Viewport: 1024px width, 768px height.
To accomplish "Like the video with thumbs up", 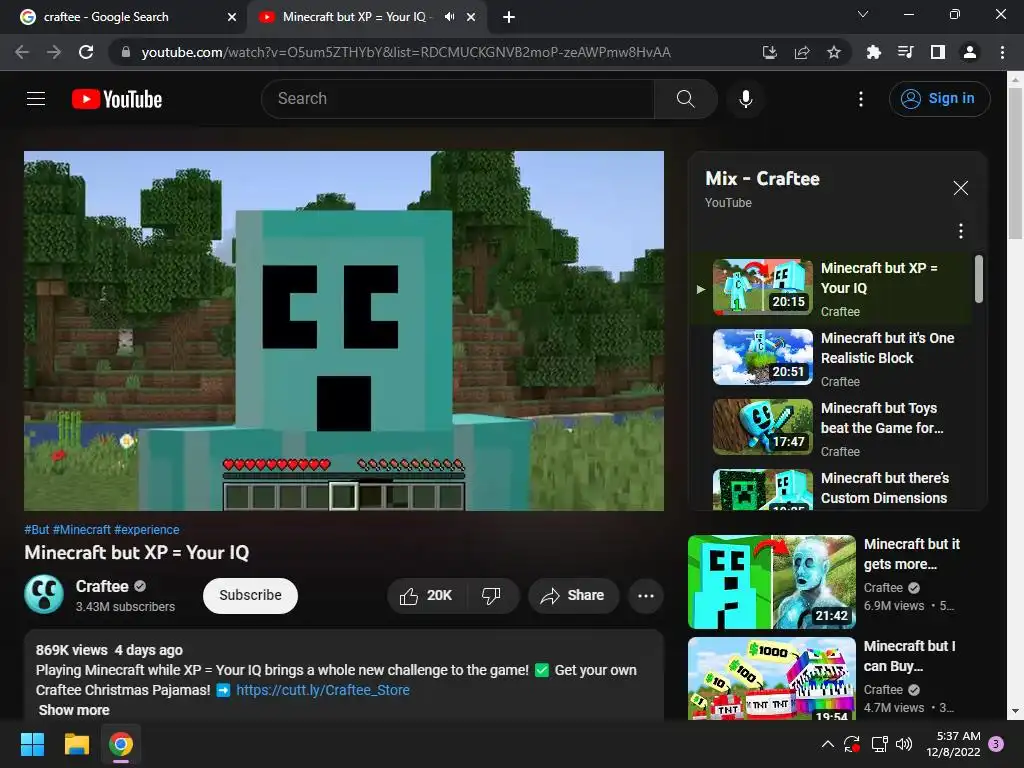I will coord(426,596).
